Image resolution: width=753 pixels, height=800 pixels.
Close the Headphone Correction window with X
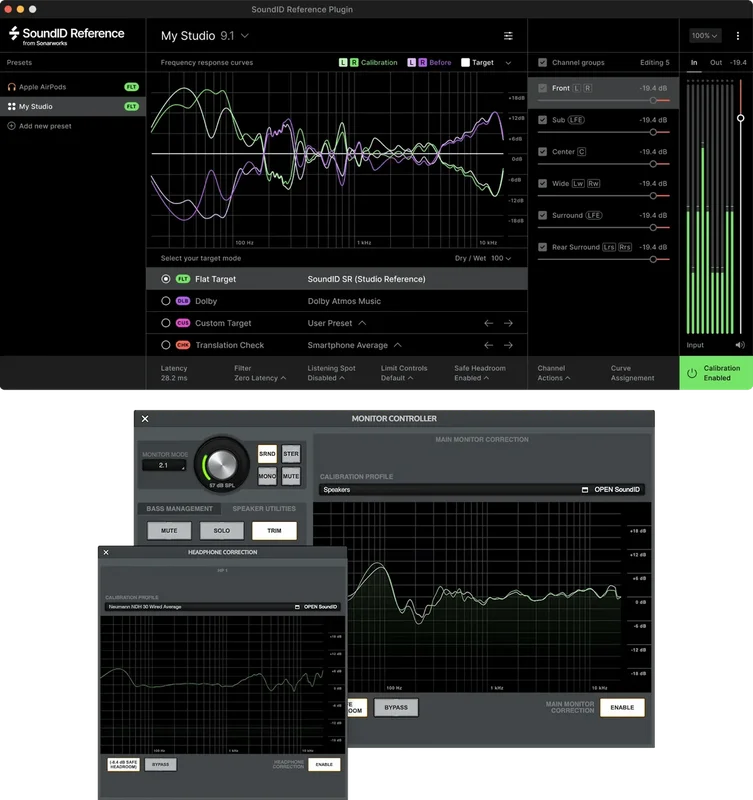click(106, 553)
